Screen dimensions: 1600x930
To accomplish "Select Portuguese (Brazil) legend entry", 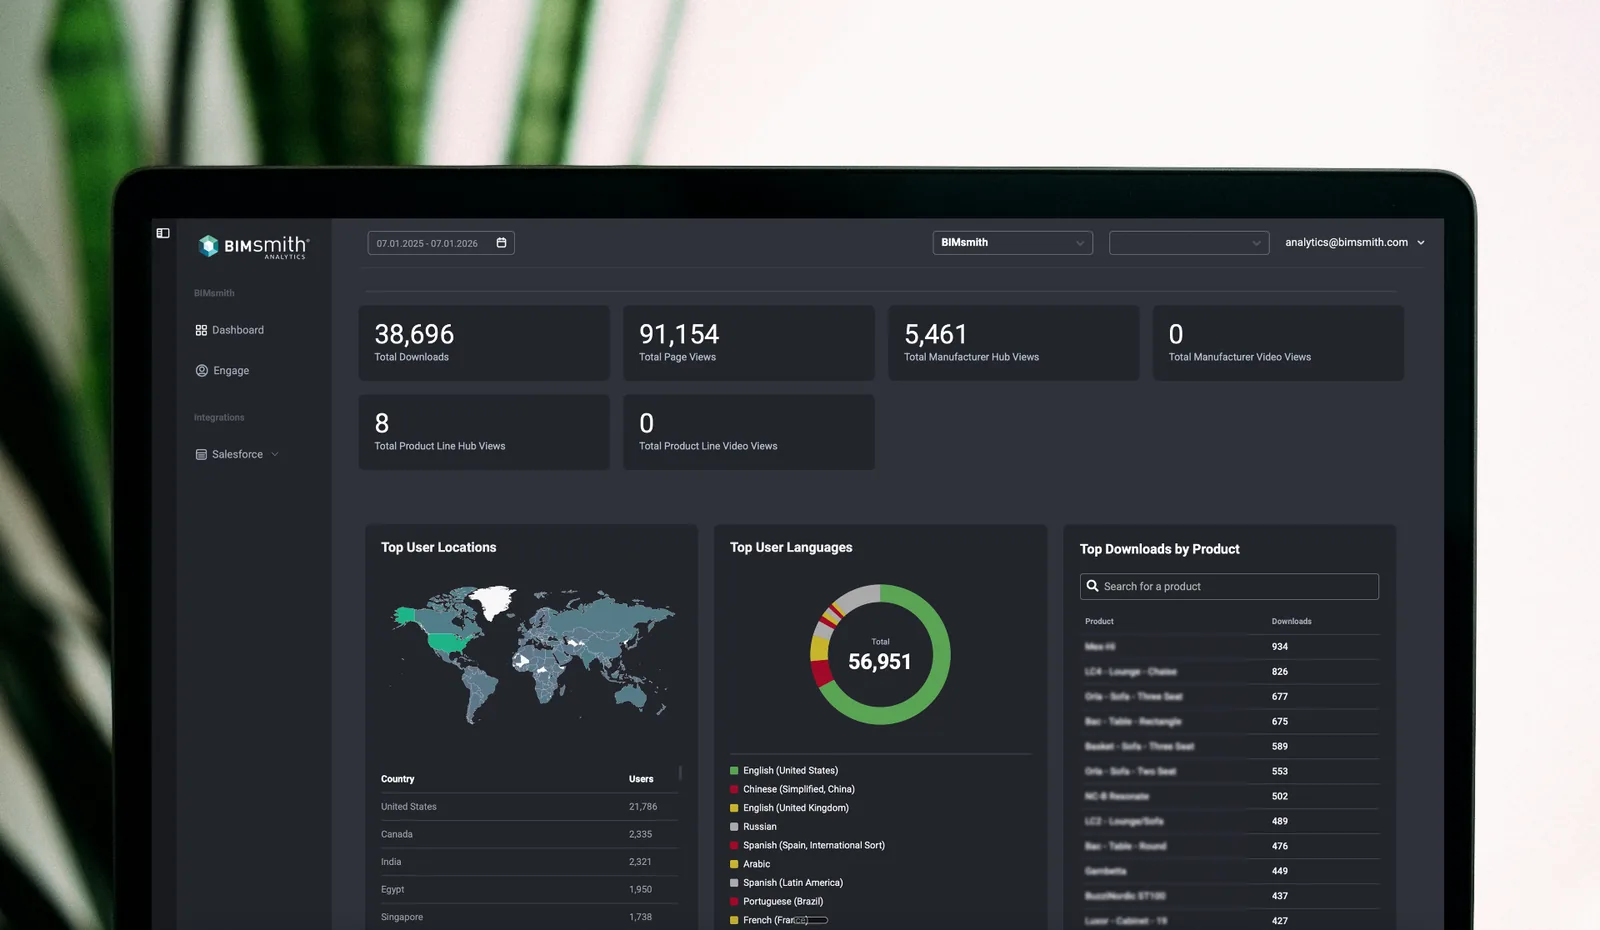I will pyautogui.click(x=777, y=902).
